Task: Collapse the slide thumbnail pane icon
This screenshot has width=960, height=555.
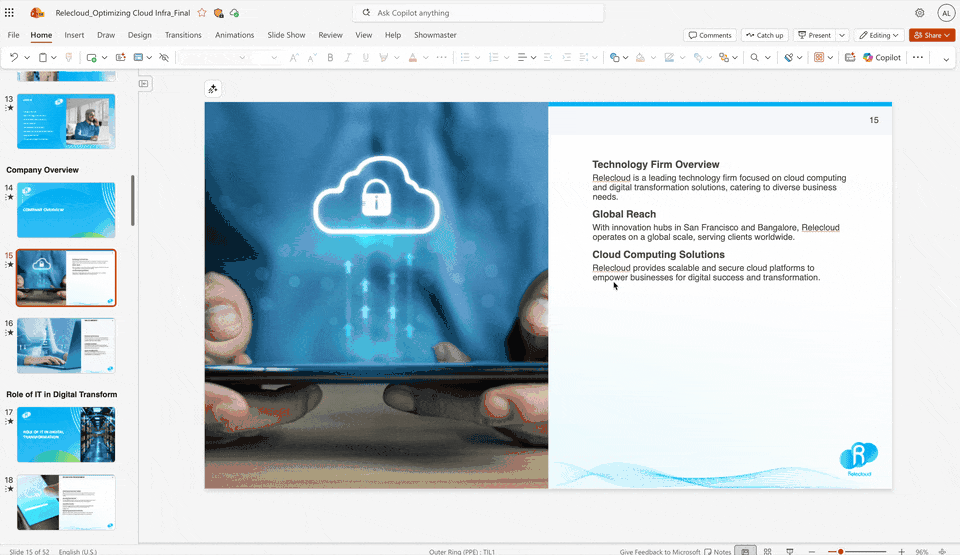Action: click(143, 83)
